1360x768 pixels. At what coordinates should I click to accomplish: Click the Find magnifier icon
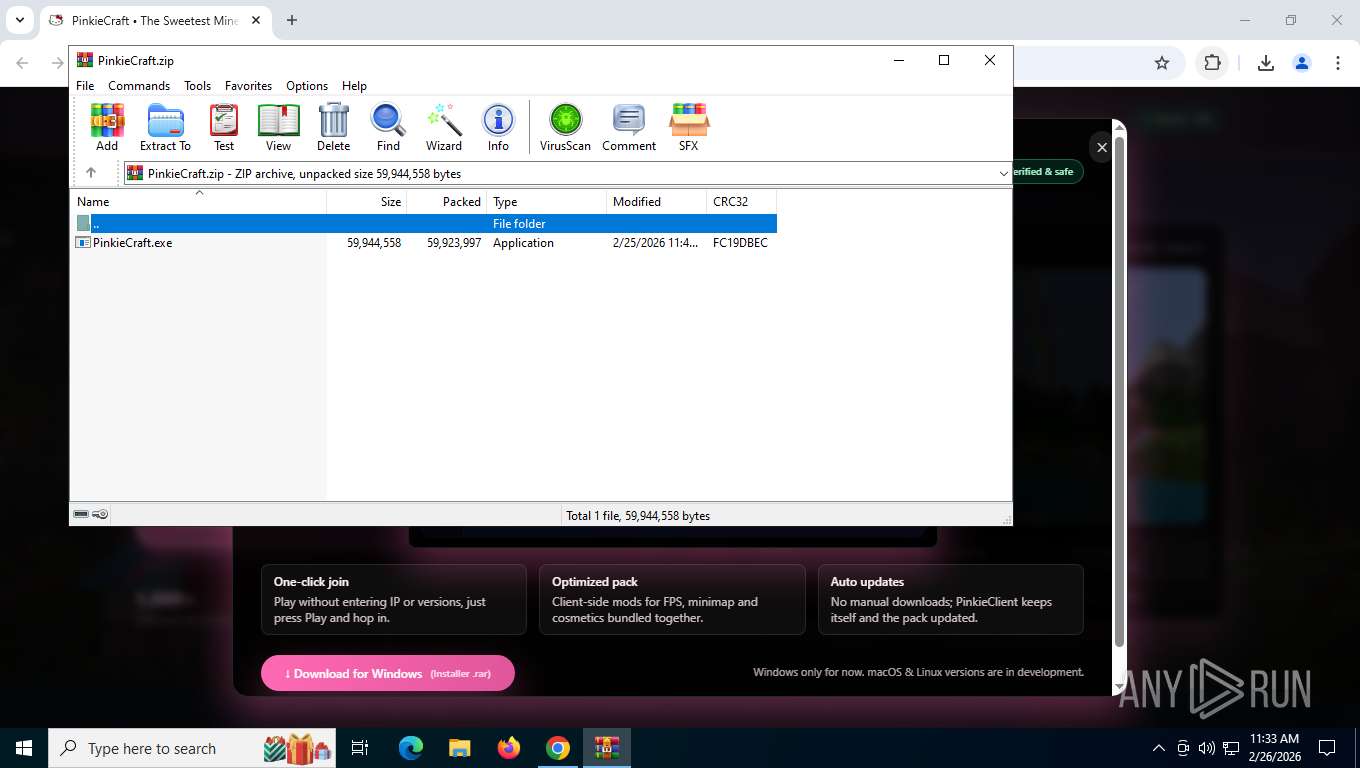click(x=388, y=127)
